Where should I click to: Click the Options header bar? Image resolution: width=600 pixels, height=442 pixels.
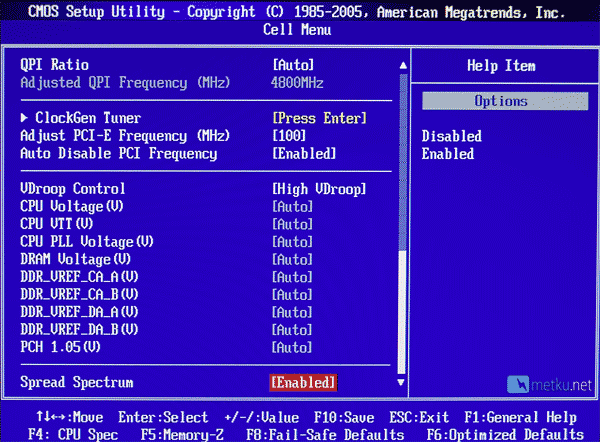click(505, 101)
